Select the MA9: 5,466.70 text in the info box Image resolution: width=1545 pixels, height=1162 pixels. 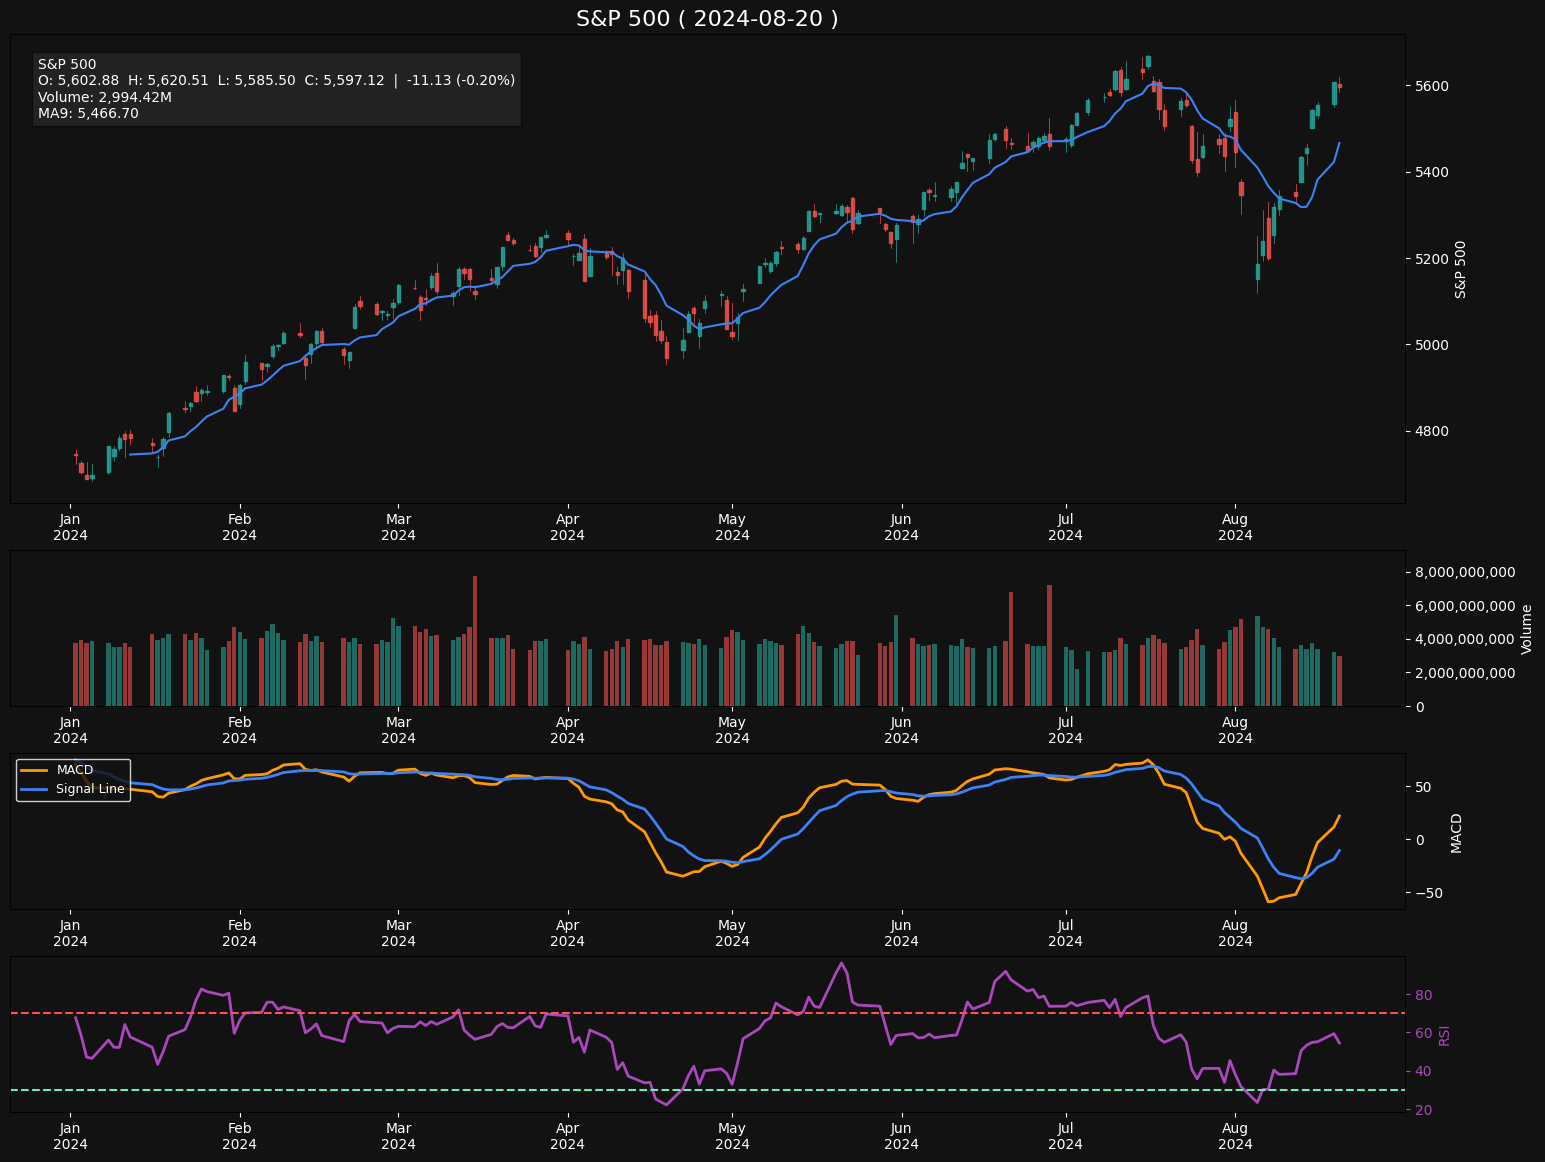coord(88,113)
